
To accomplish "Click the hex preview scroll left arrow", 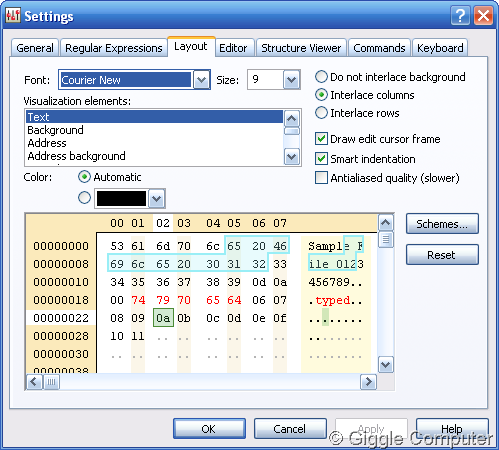I will tap(34, 382).
